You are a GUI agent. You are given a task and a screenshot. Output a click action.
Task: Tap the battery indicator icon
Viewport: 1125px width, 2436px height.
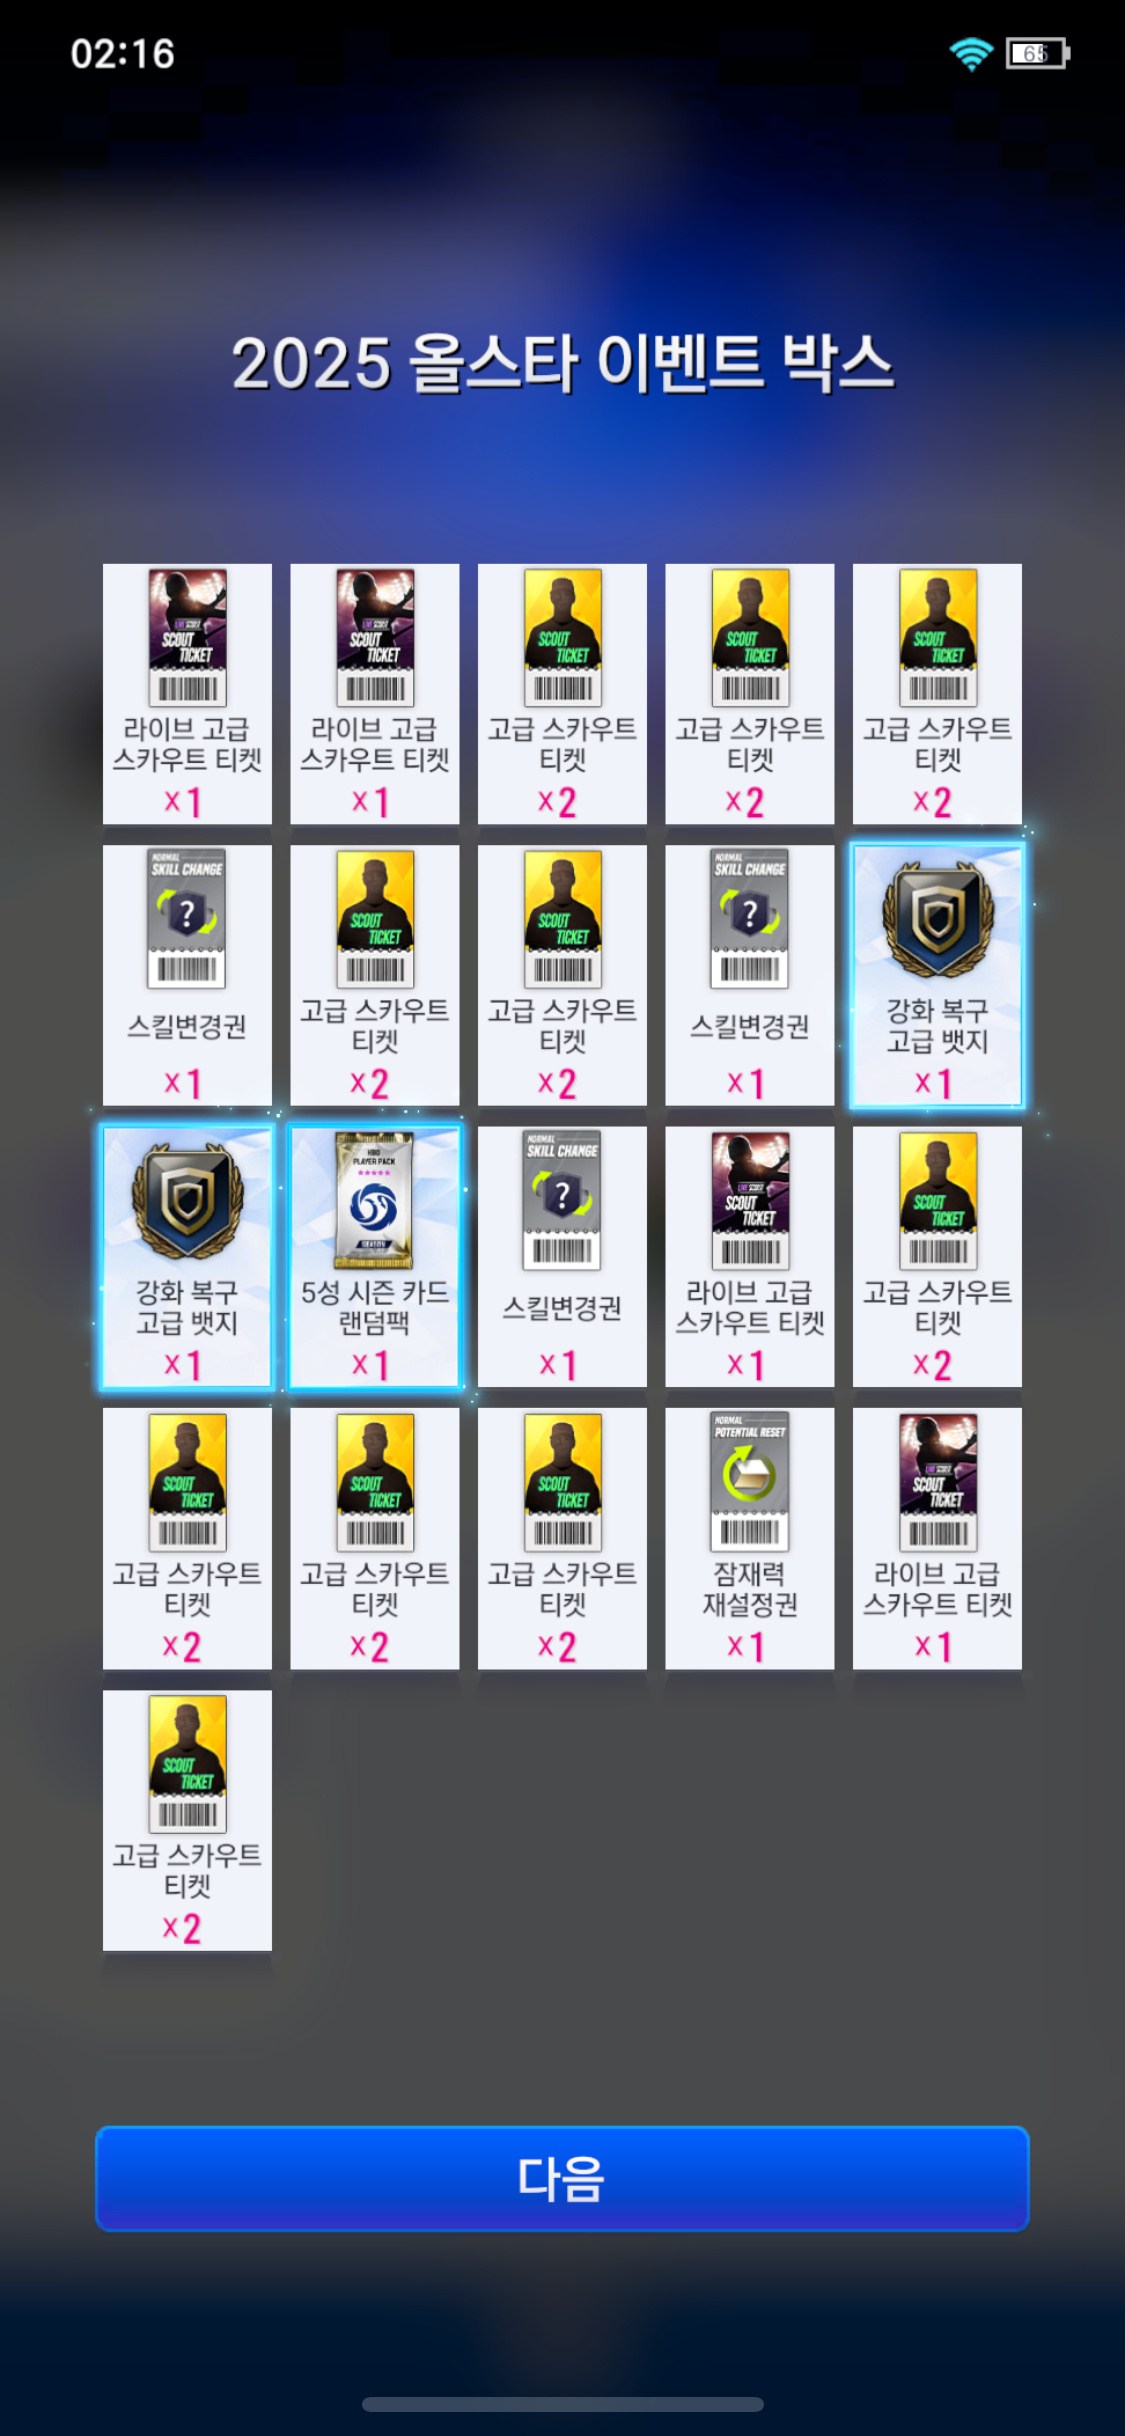click(1038, 53)
